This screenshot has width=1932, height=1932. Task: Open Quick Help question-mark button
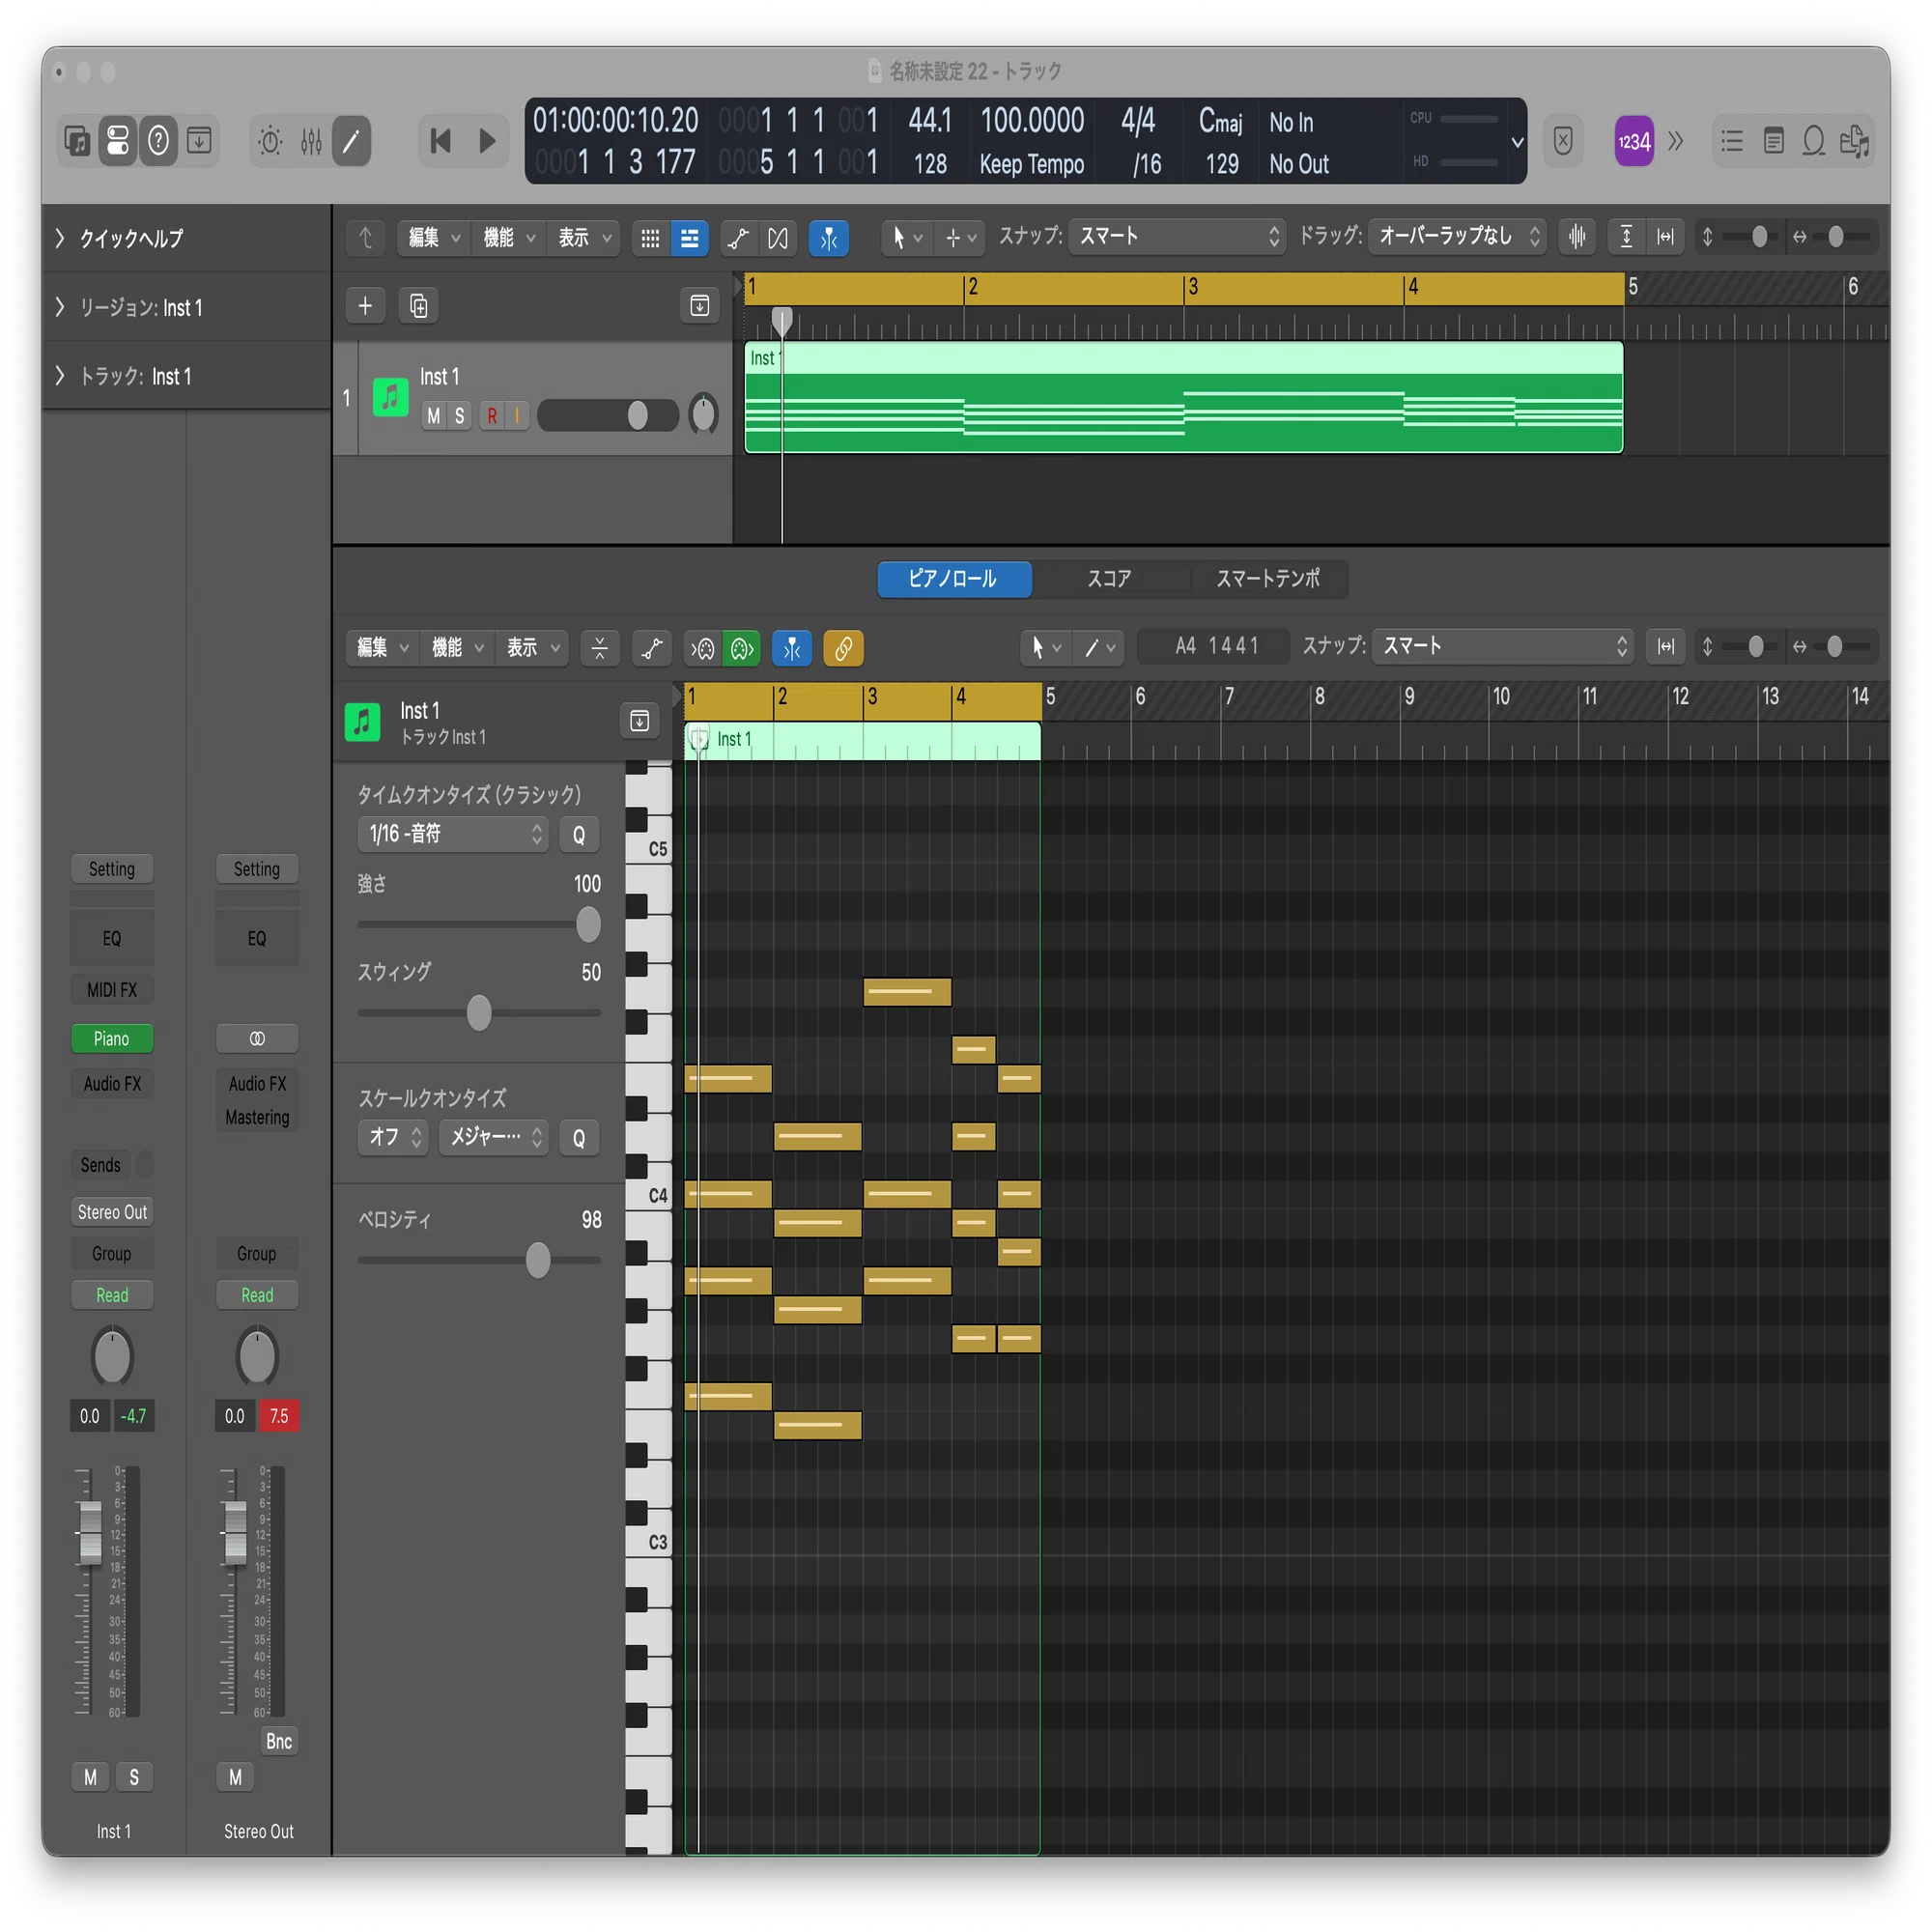tap(158, 140)
